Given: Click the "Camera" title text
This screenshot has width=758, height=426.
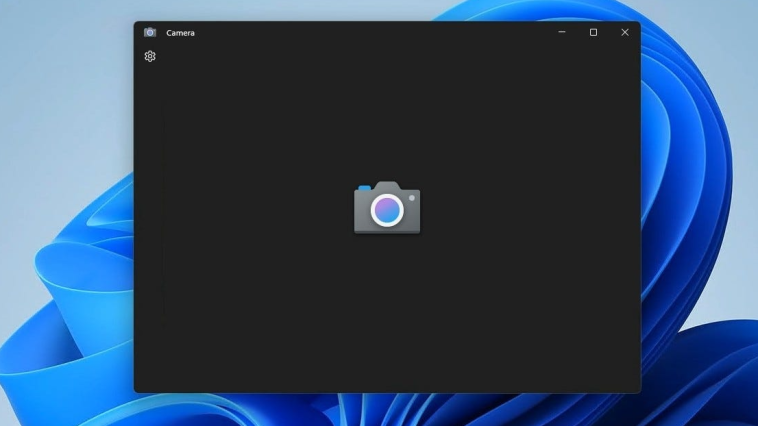Looking at the screenshot, I should [x=181, y=33].
